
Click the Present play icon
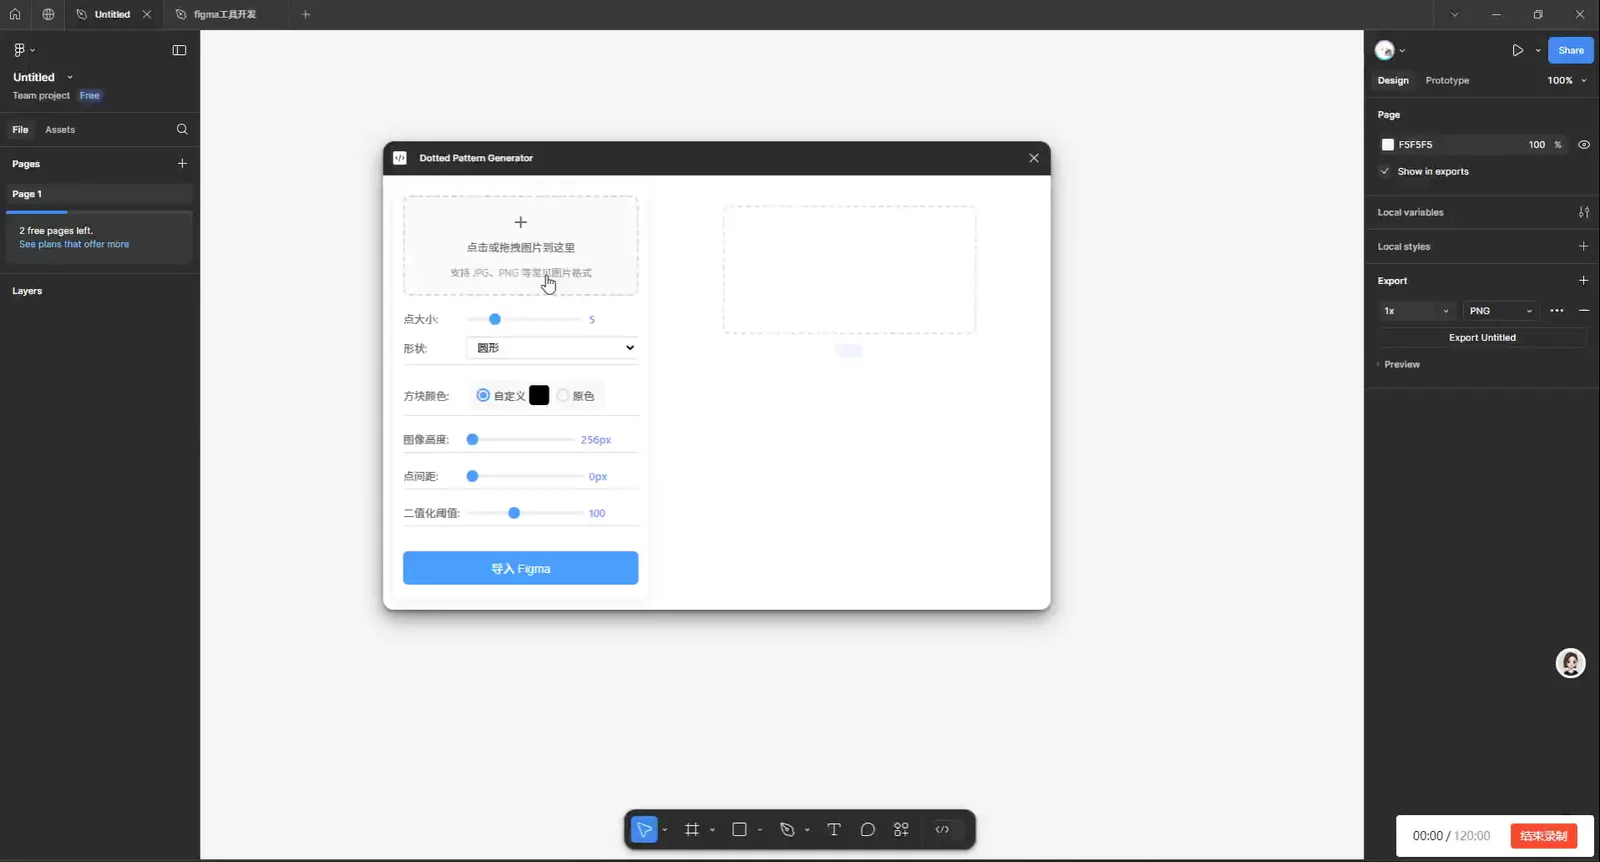pos(1517,50)
